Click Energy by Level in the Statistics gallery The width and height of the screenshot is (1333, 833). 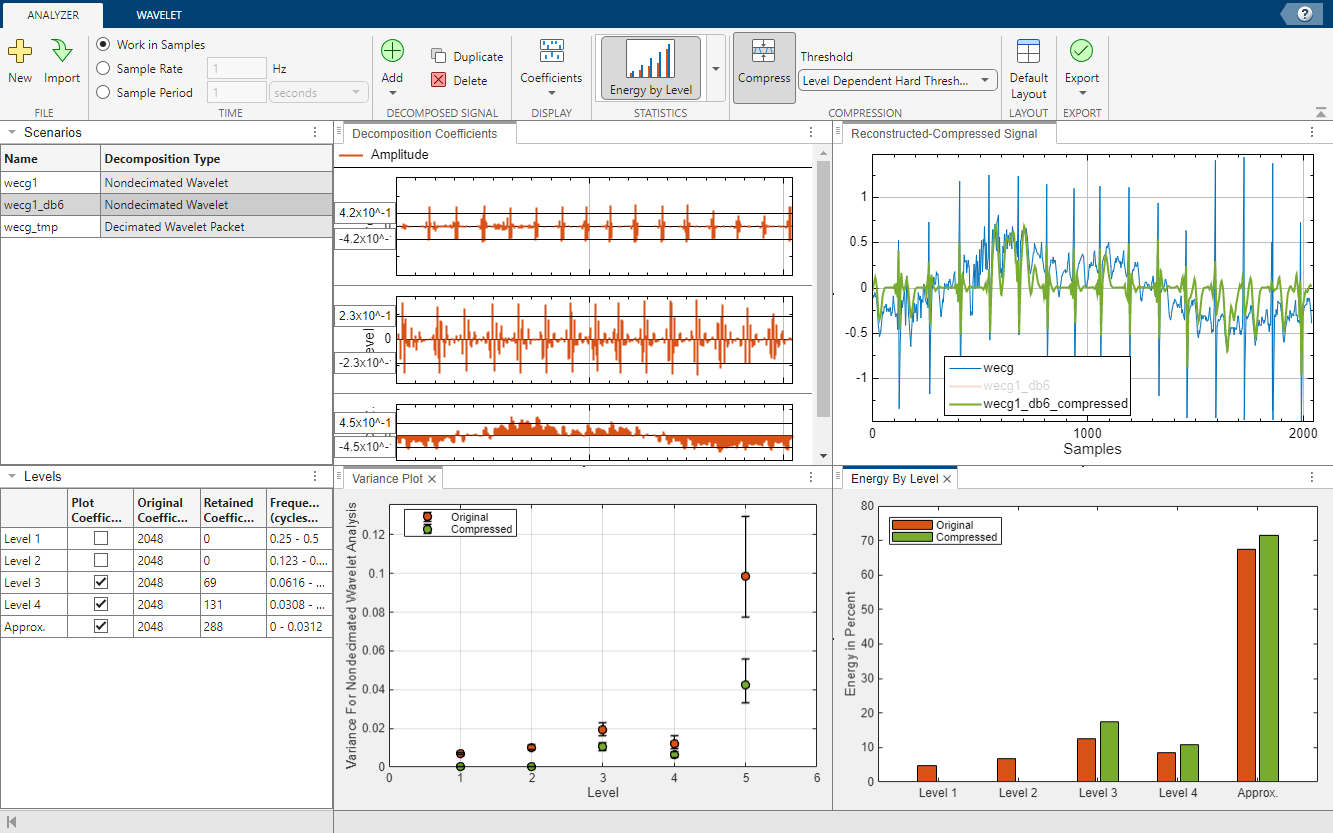(x=651, y=65)
